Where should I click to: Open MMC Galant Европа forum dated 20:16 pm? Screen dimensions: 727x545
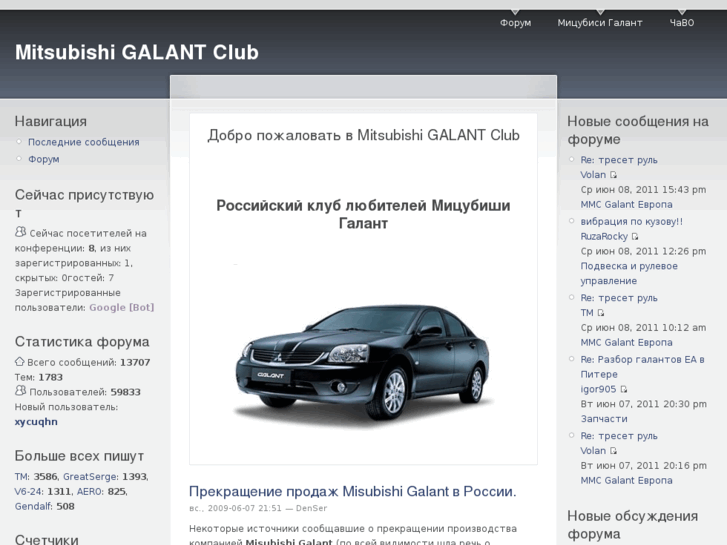[626, 481]
